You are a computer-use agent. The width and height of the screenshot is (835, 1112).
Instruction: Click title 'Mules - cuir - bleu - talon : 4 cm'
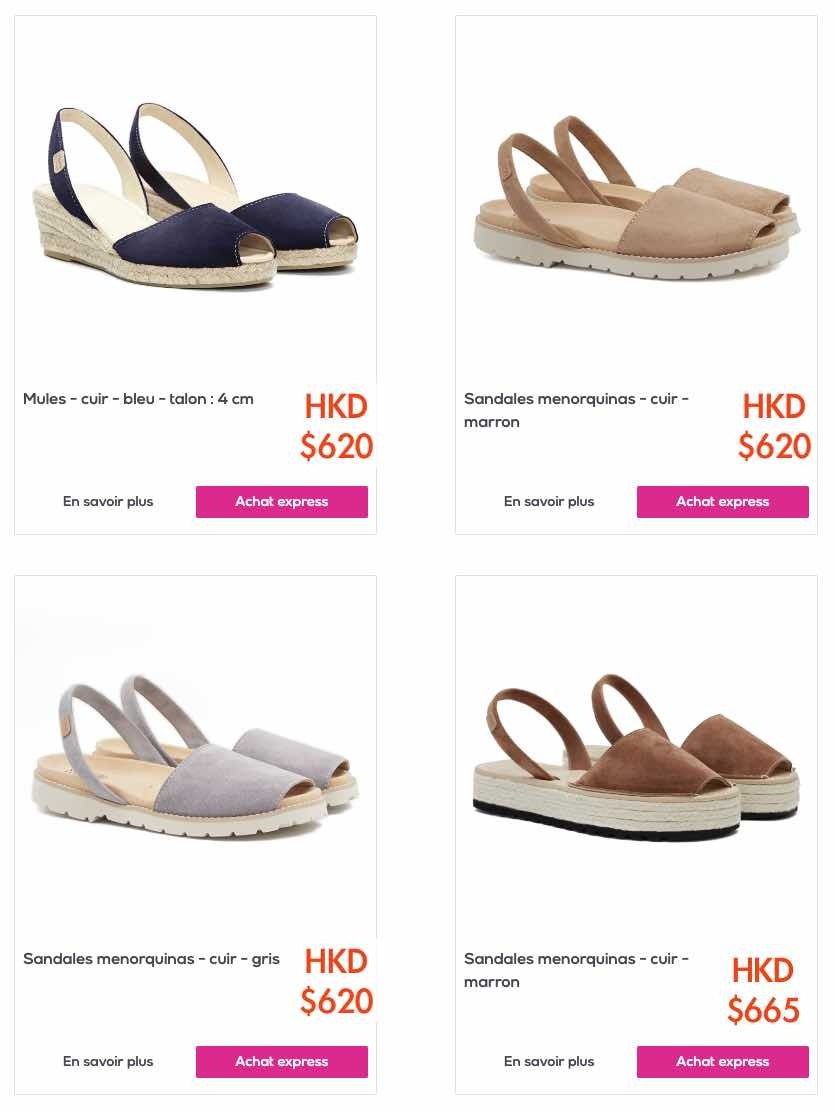coord(138,399)
